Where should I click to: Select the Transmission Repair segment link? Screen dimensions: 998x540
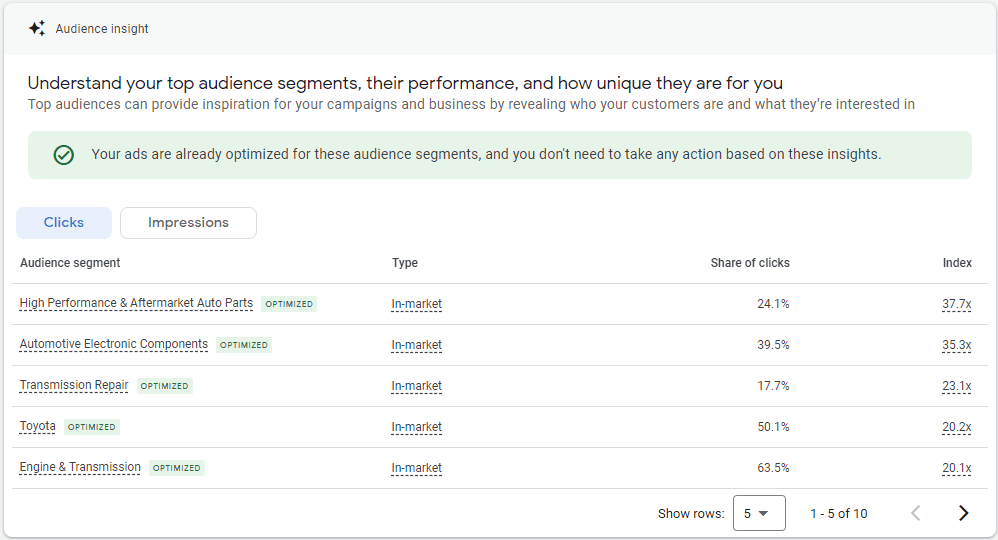pyautogui.click(x=74, y=385)
